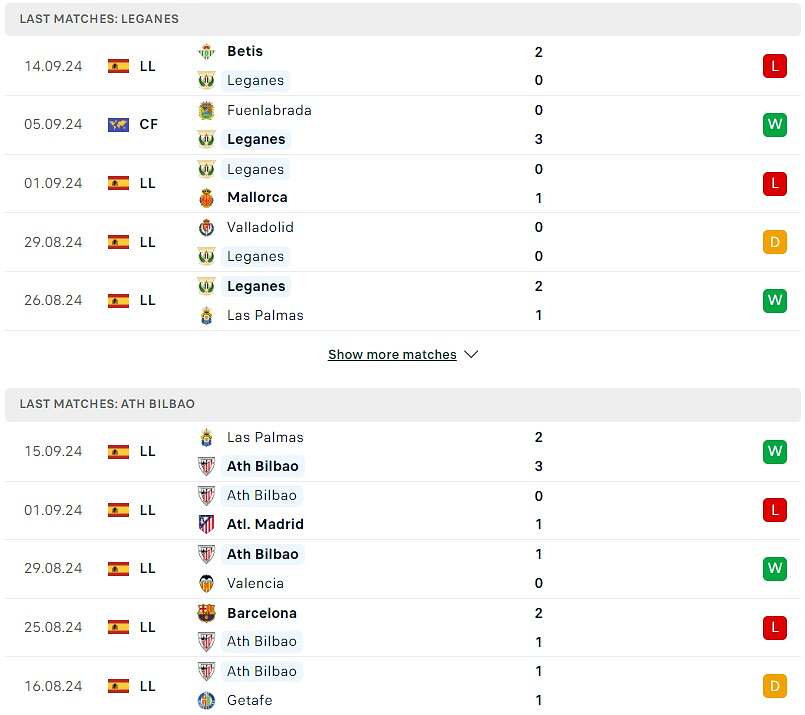Click the orange D badge for Valladolid match
Screen dimensions: 805x715
coord(774,242)
